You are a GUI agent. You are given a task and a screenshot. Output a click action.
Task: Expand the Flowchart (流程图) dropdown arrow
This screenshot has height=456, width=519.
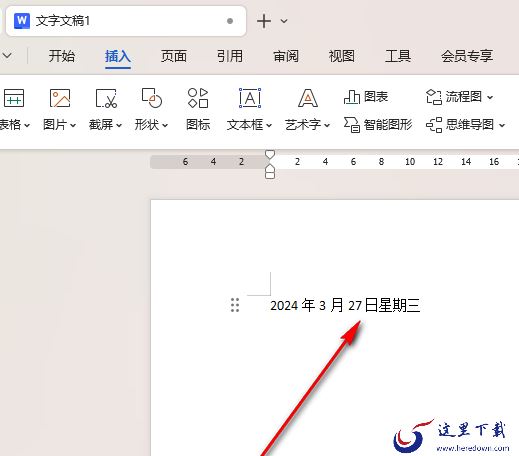coord(490,97)
